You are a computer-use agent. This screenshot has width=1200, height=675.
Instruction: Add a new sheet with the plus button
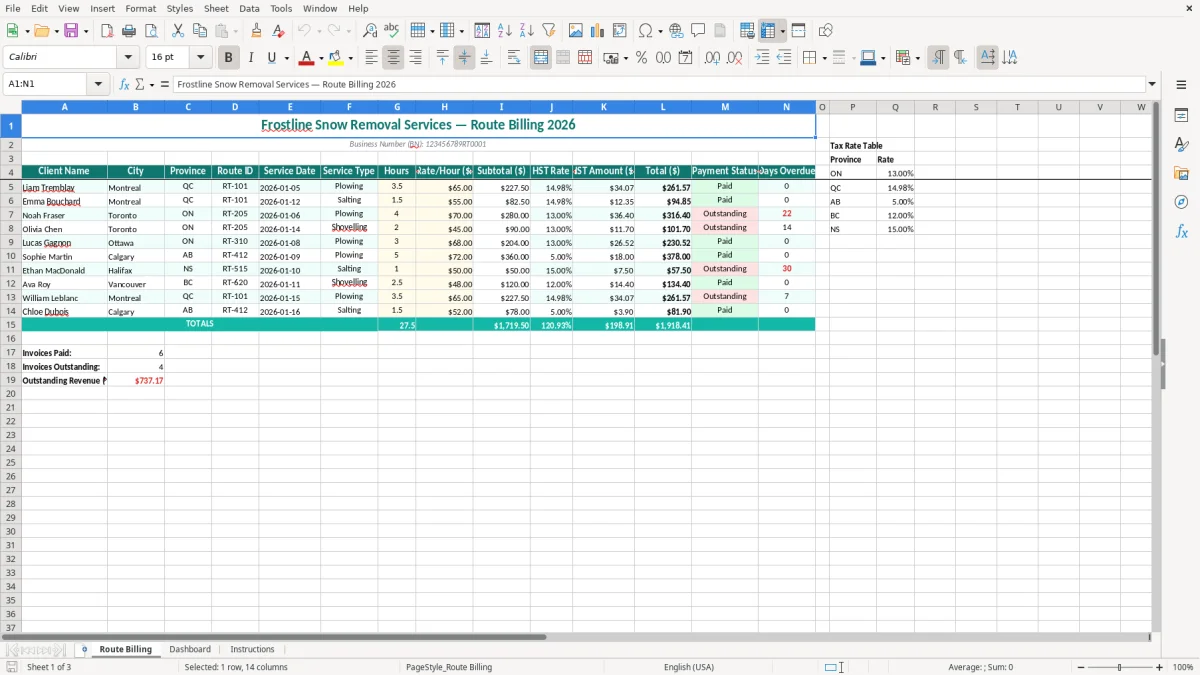(x=84, y=649)
